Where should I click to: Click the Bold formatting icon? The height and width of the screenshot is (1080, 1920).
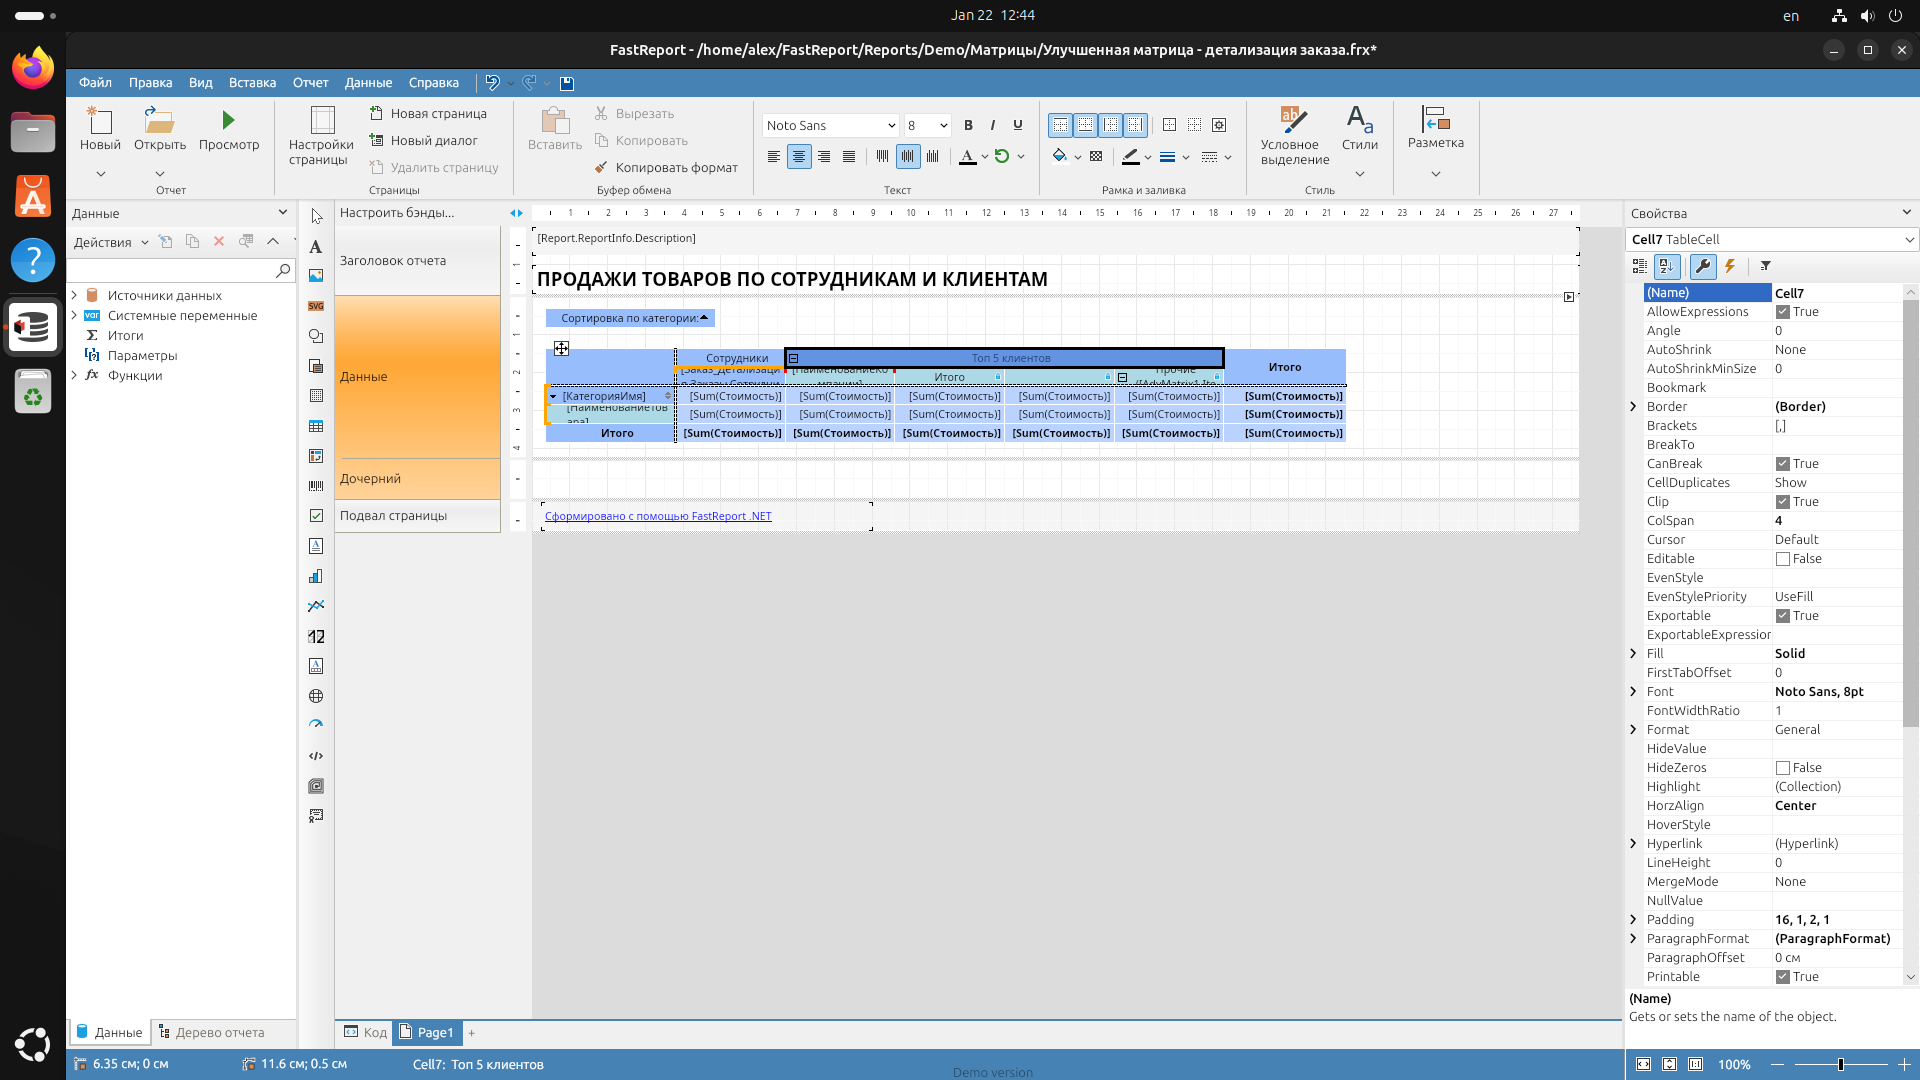click(x=968, y=125)
